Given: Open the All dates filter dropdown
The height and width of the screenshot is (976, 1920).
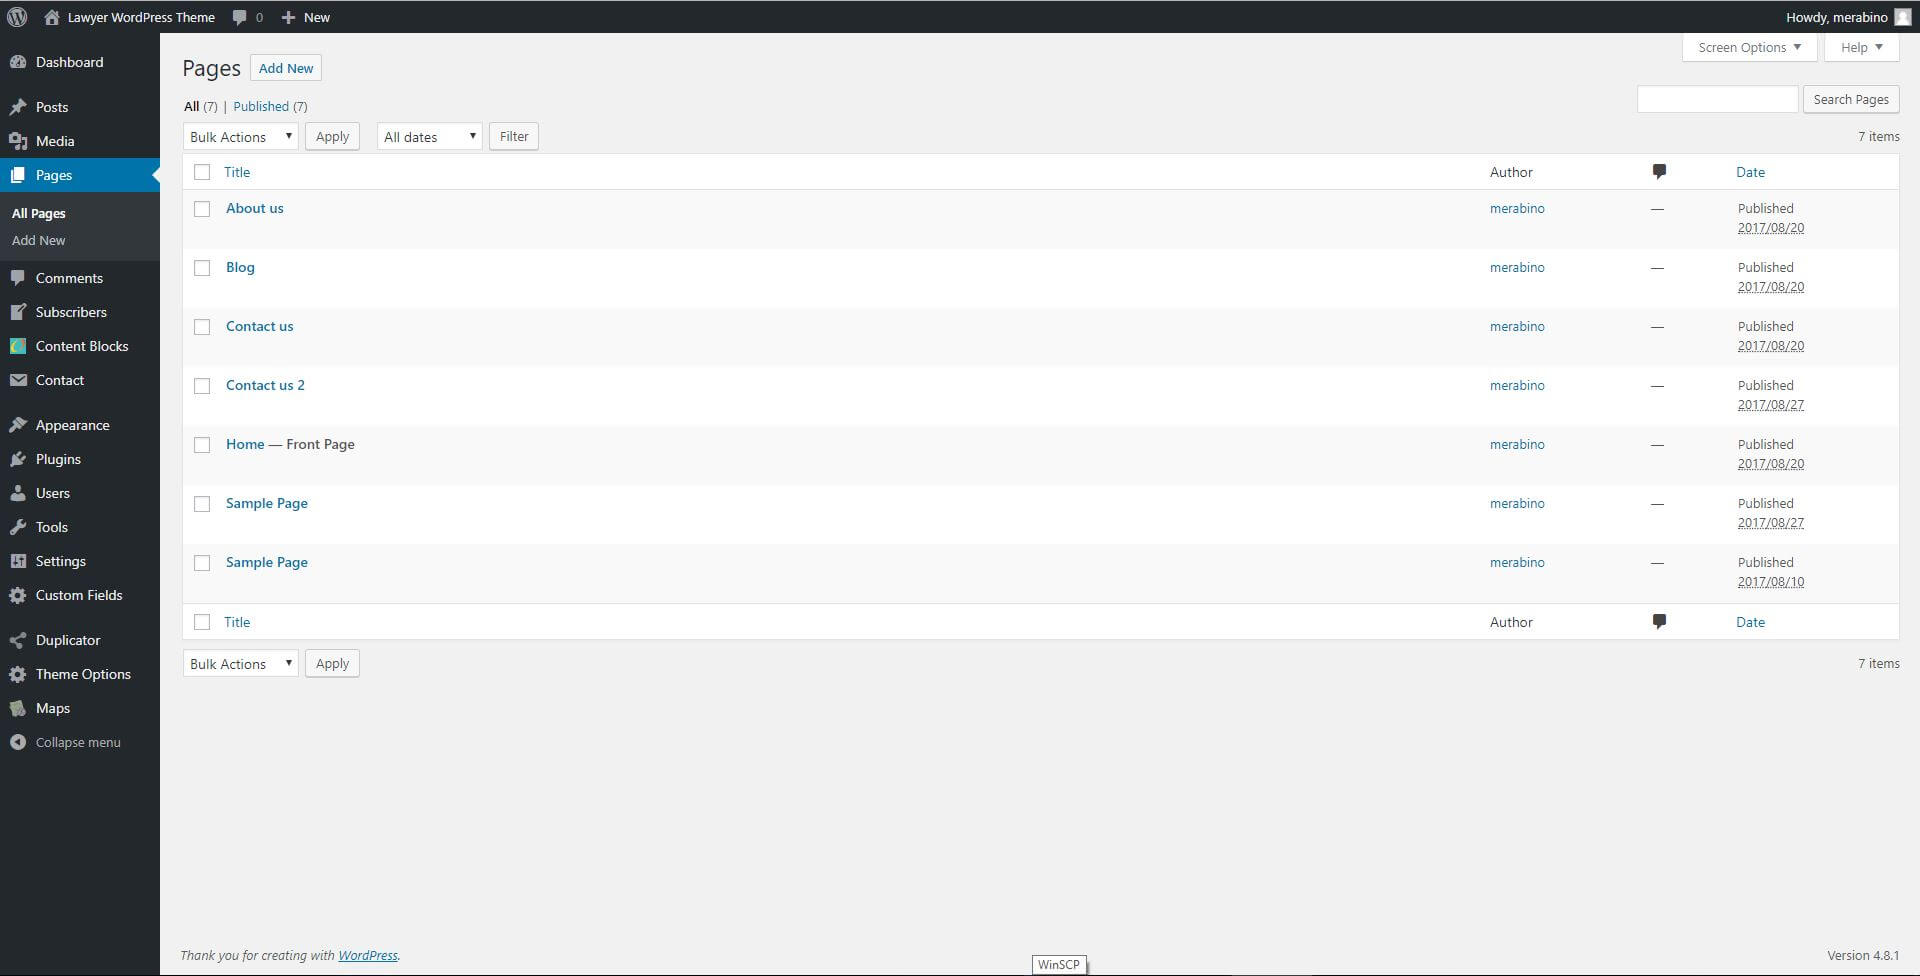Looking at the screenshot, I should pos(430,136).
